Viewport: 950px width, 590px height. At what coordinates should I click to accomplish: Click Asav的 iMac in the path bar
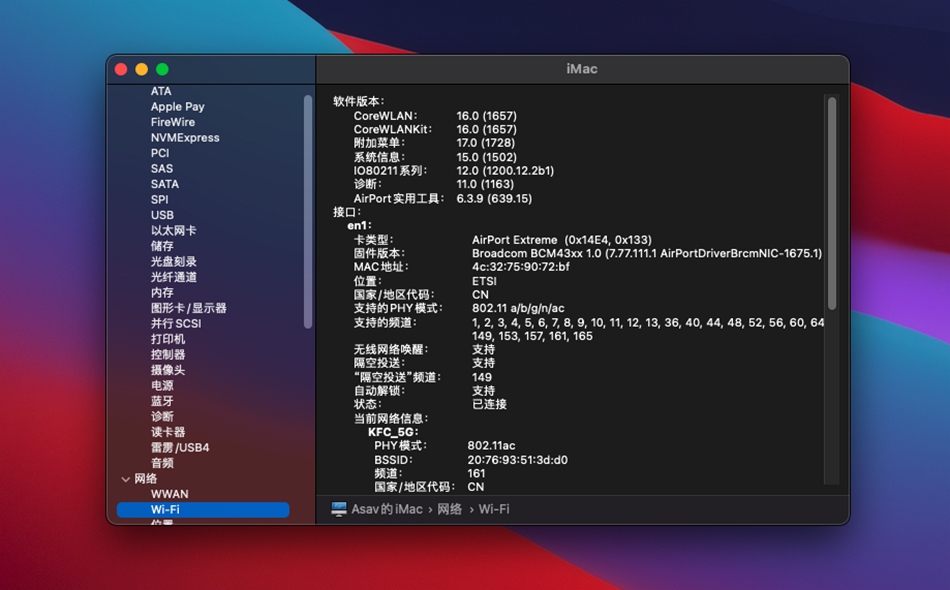coord(386,509)
